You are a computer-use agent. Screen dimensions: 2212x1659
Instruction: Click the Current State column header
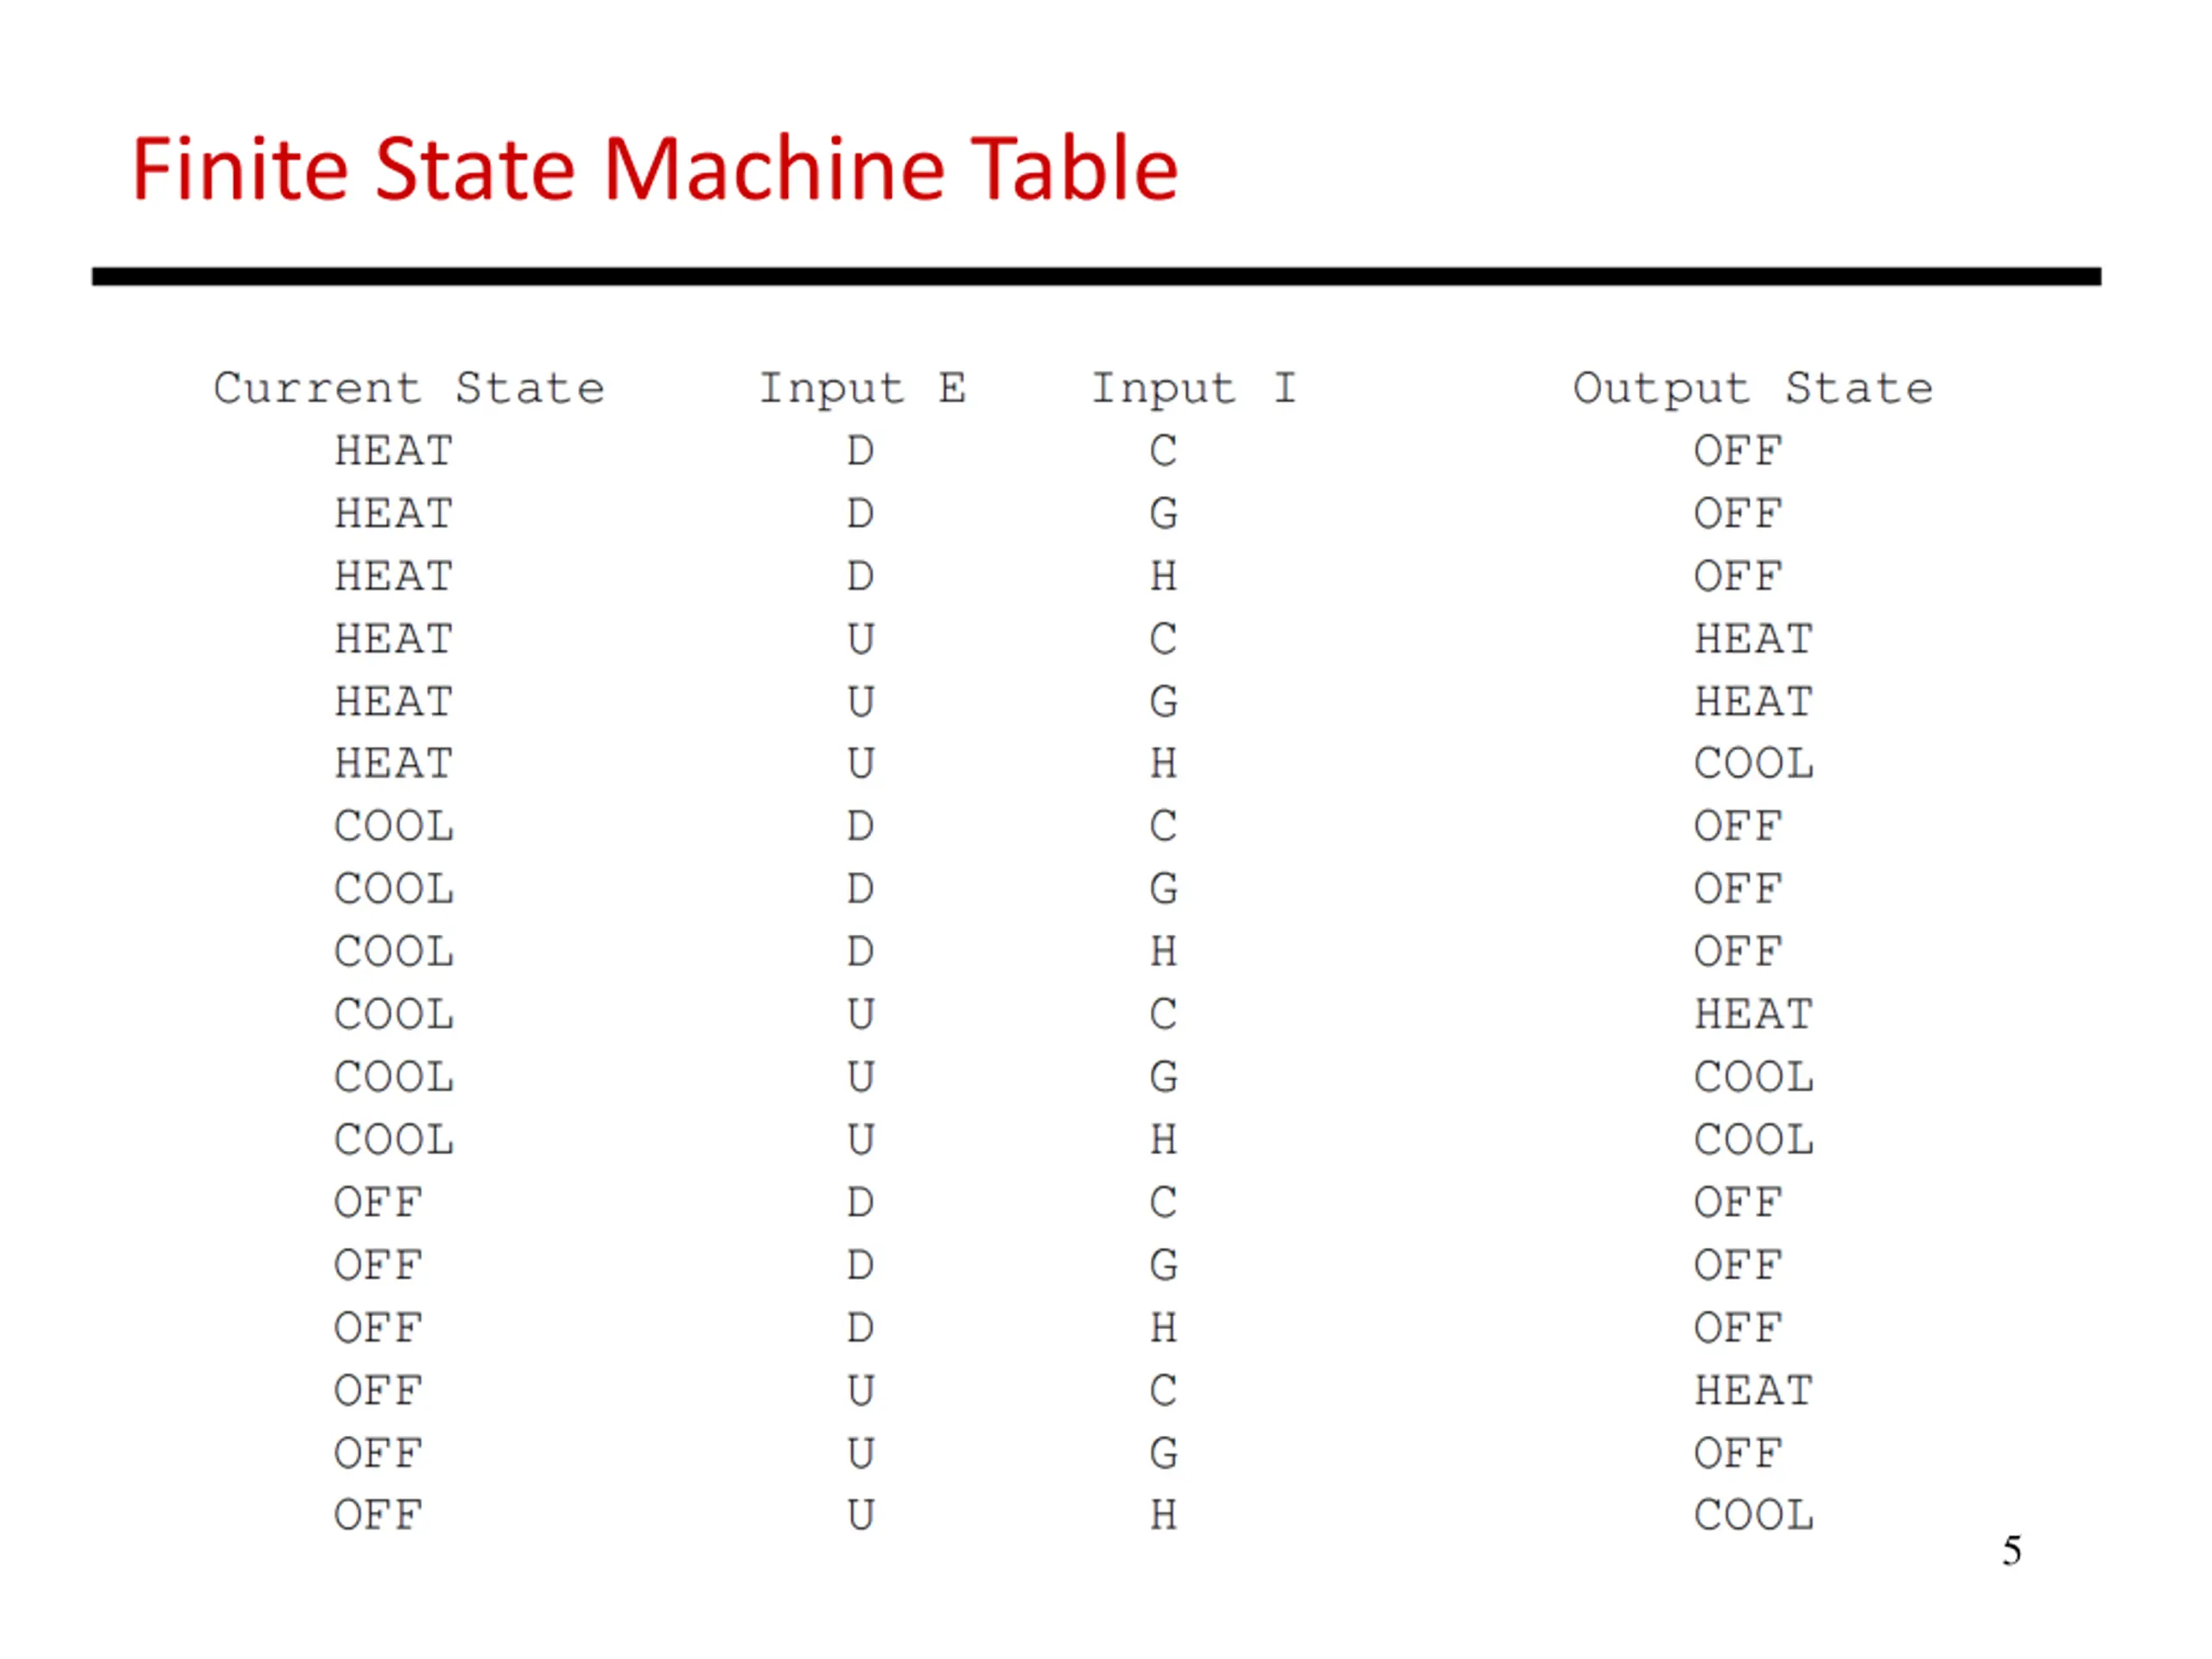(x=409, y=388)
